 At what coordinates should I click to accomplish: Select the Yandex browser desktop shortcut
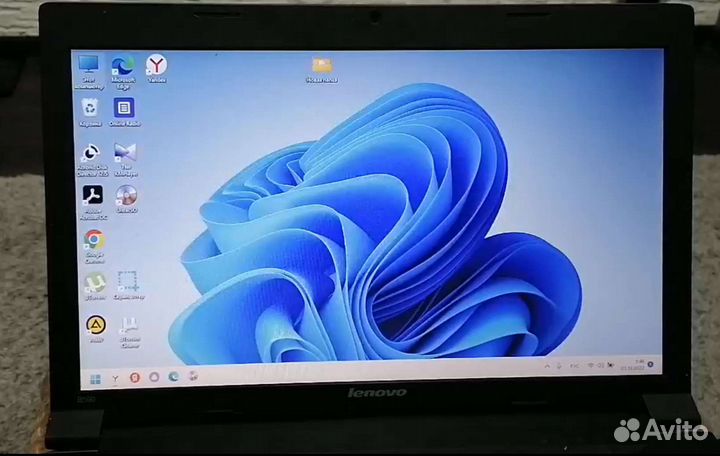point(157,69)
